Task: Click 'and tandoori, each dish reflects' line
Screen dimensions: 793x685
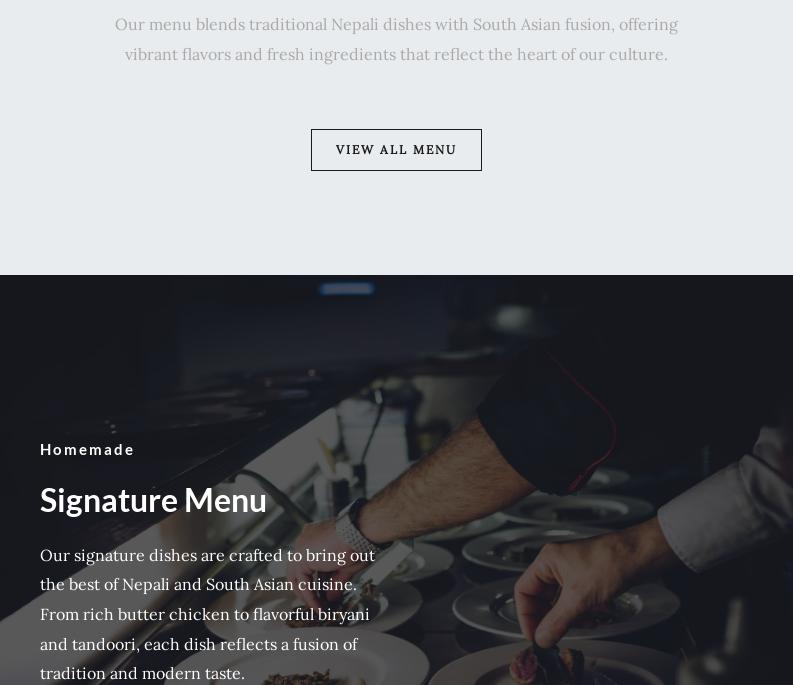Action: 199,644
